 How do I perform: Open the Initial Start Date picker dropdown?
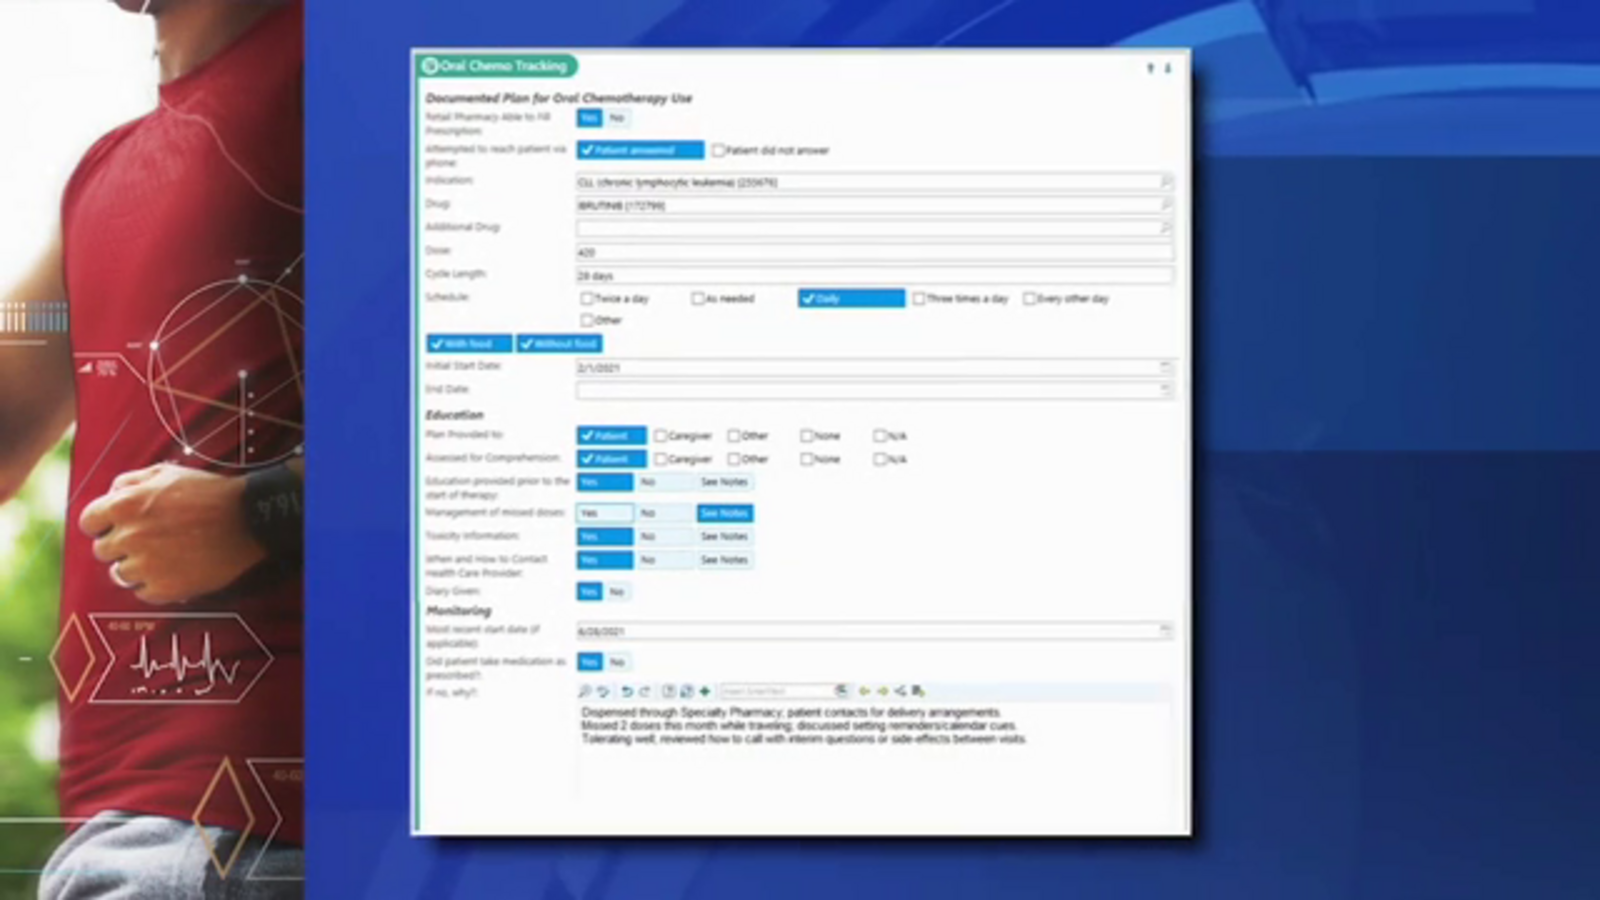1165,368
